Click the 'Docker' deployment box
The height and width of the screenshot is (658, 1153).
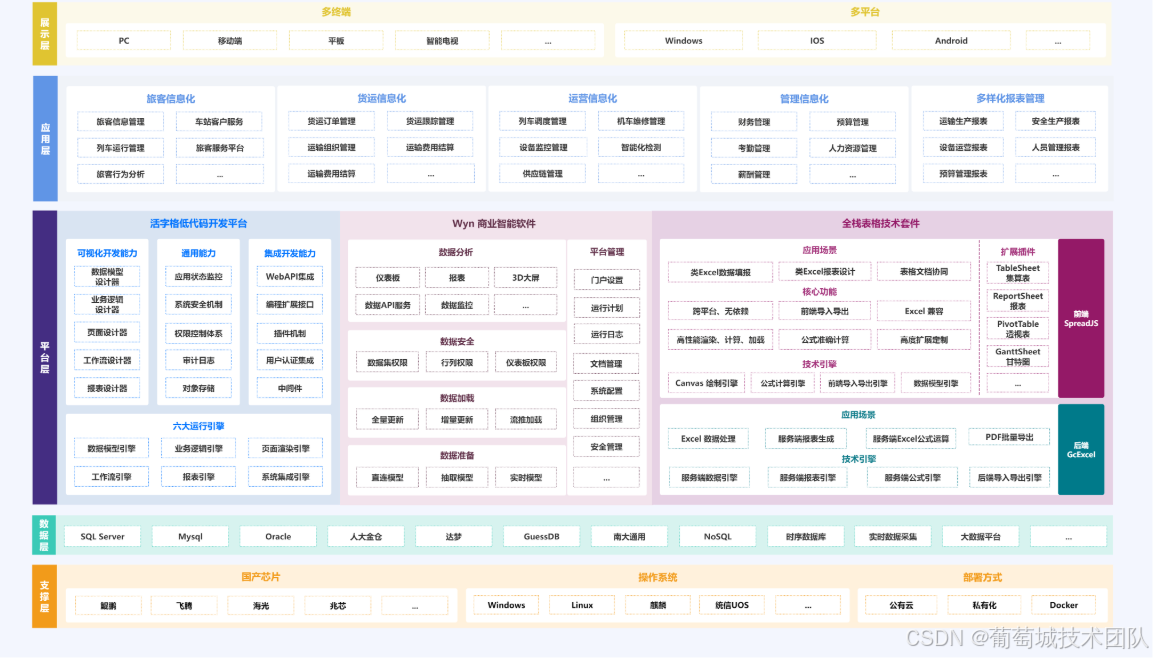click(x=1063, y=605)
